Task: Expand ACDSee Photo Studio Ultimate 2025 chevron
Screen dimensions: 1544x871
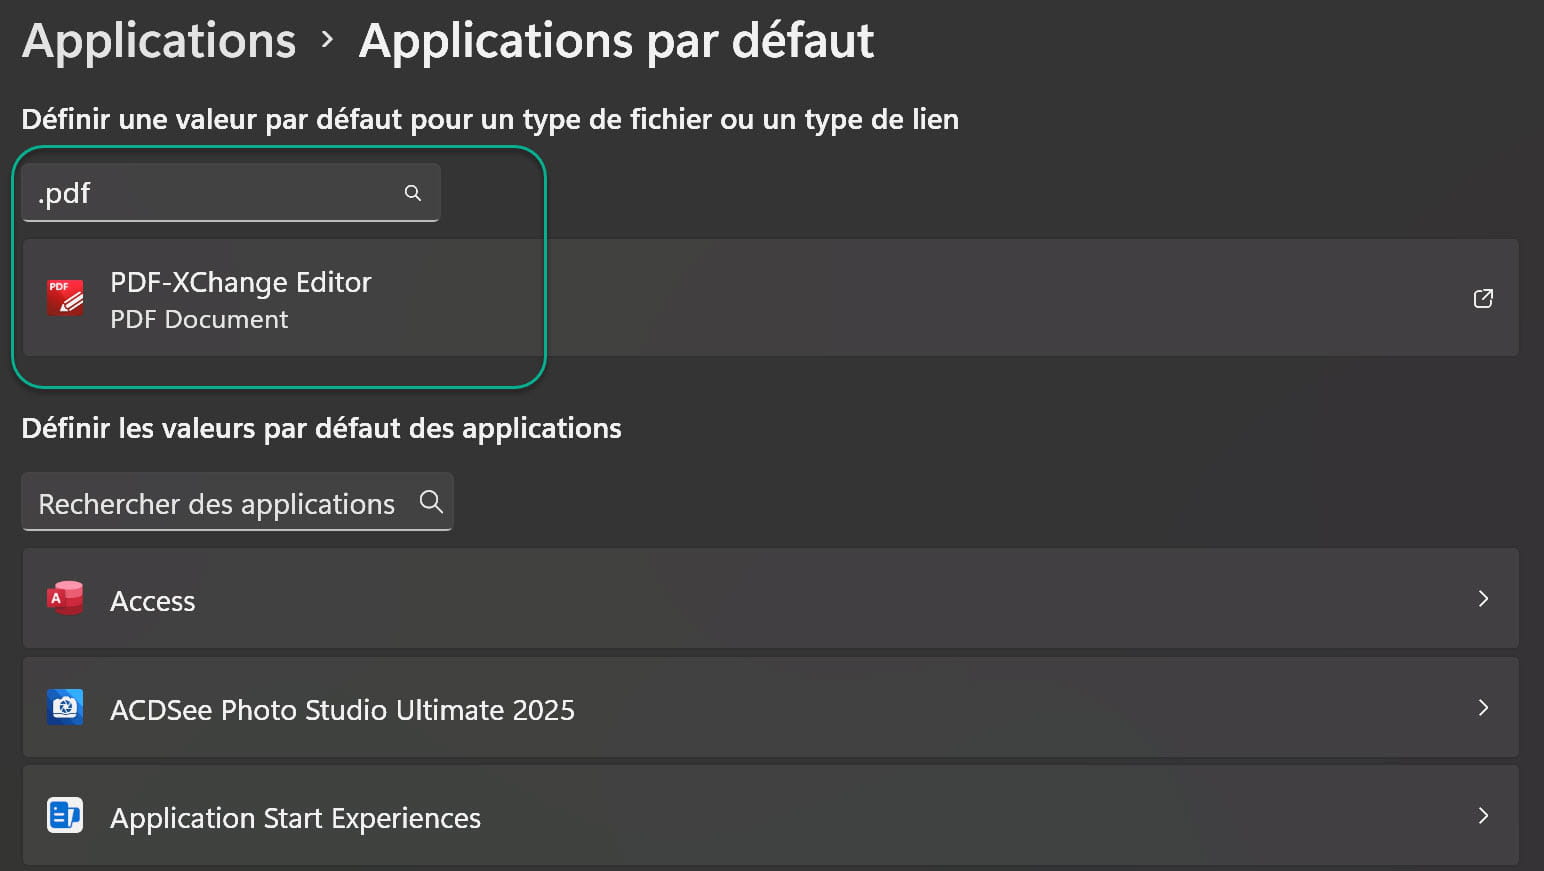Action: click(x=1483, y=707)
